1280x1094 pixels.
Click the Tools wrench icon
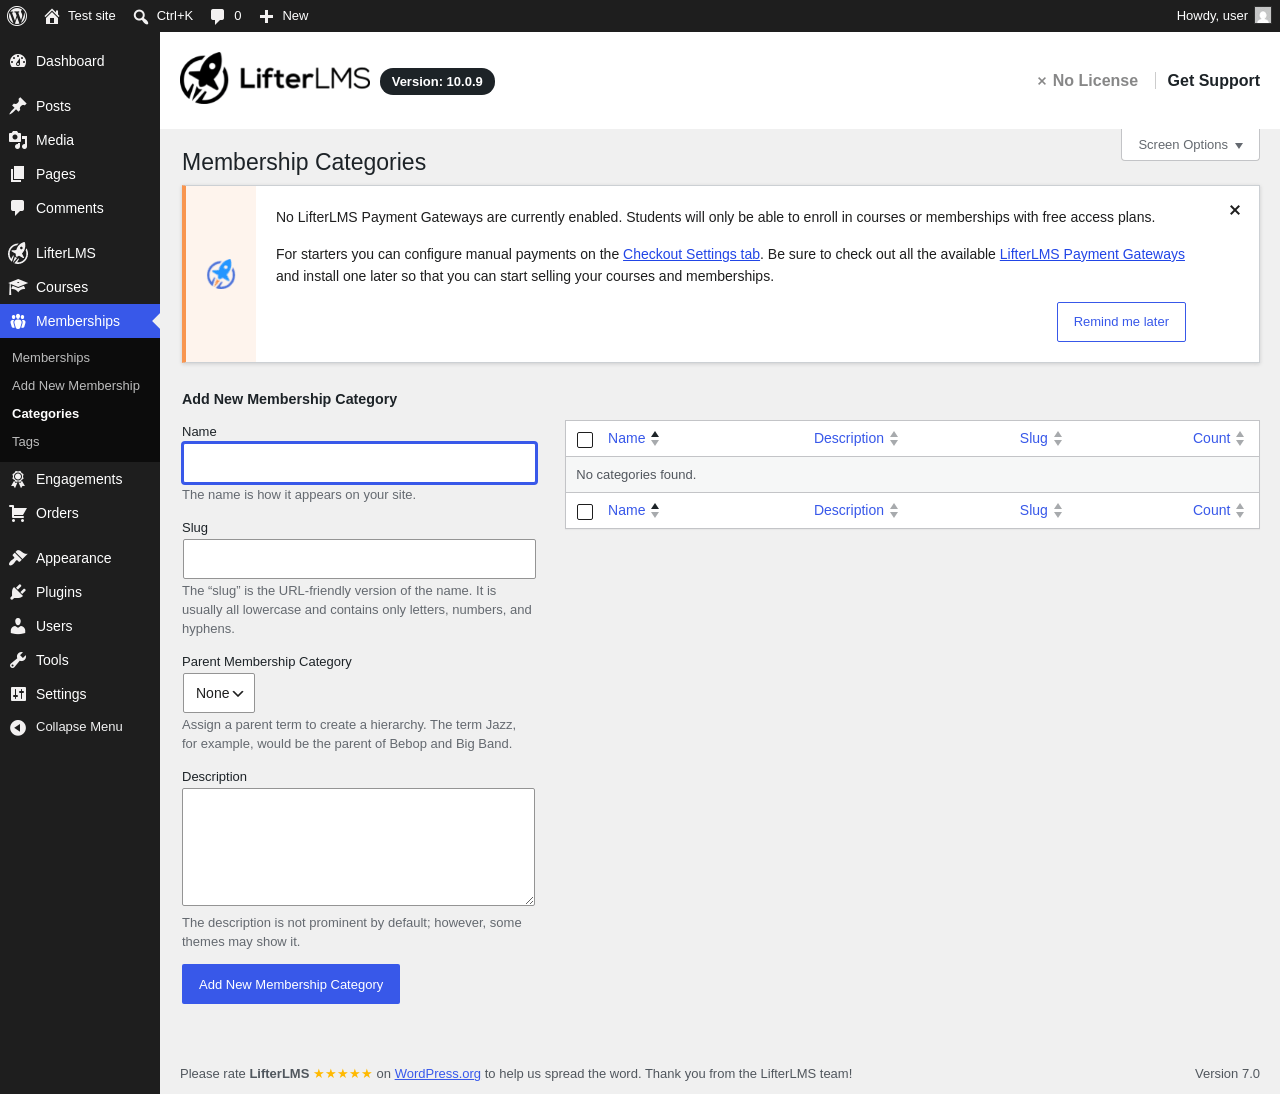18,660
